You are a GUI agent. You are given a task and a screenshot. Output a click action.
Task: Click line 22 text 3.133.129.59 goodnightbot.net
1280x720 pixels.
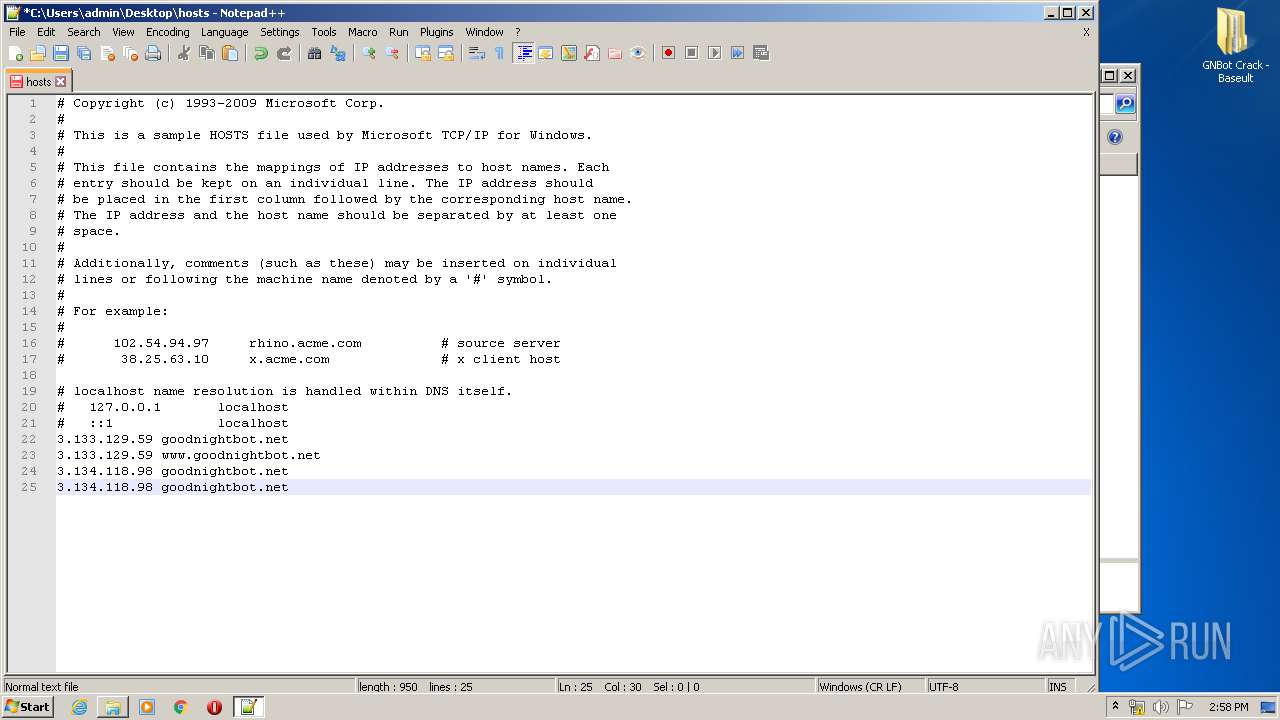(172, 439)
